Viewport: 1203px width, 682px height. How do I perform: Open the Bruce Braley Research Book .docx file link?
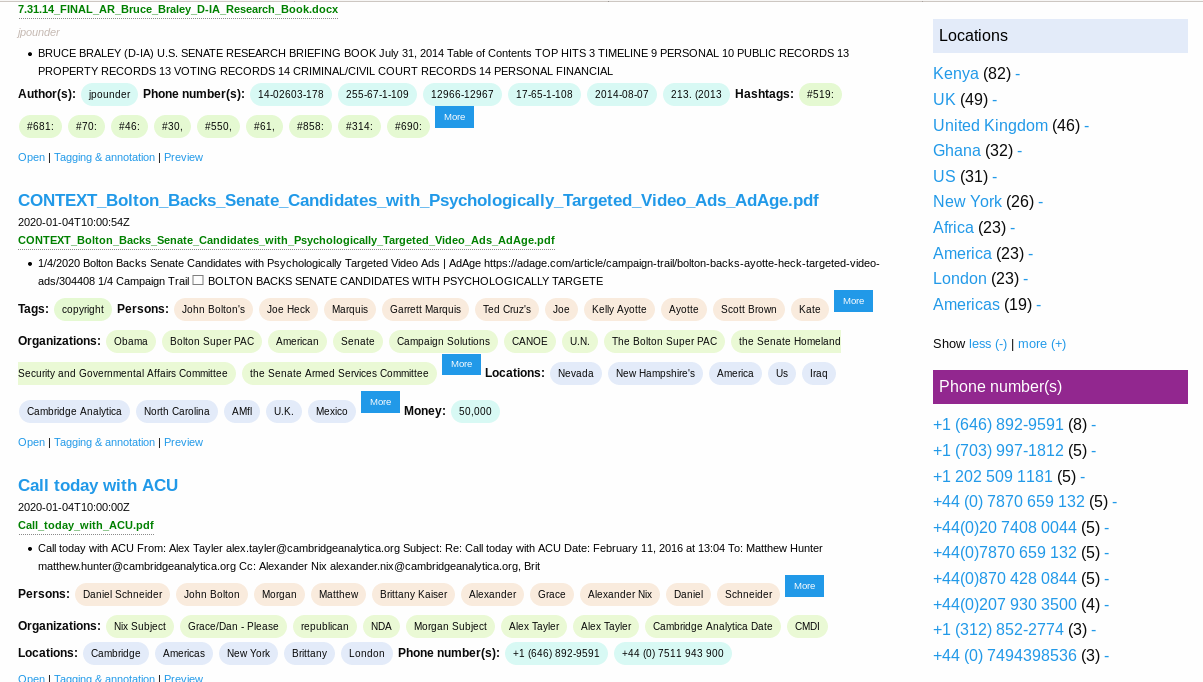(x=178, y=10)
